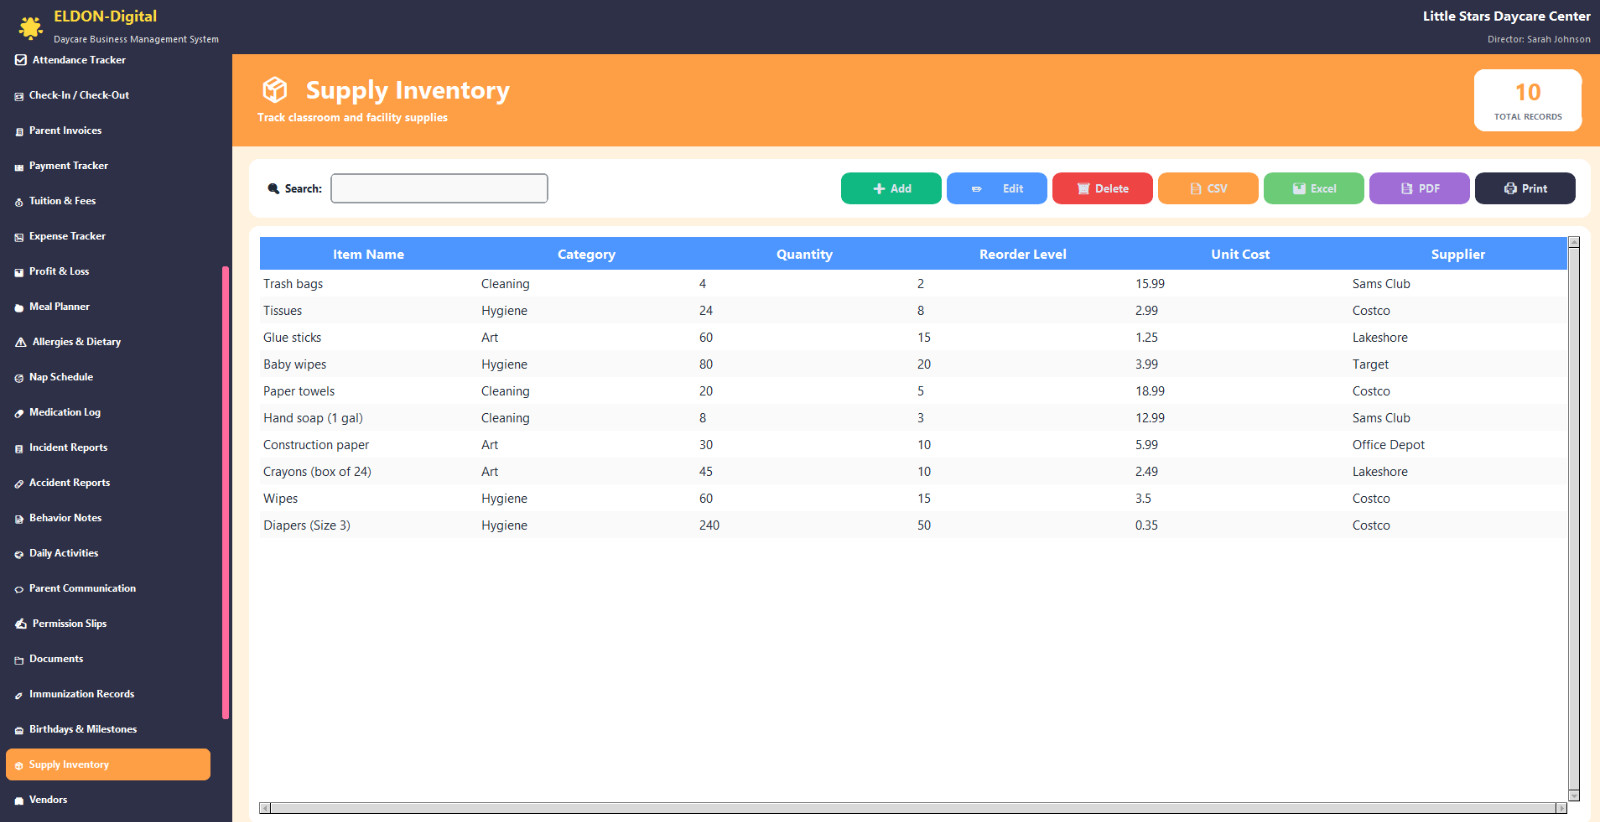The height and width of the screenshot is (822, 1600).
Task: Click the Accident Reports sidebar icon
Action: coord(19,484)
